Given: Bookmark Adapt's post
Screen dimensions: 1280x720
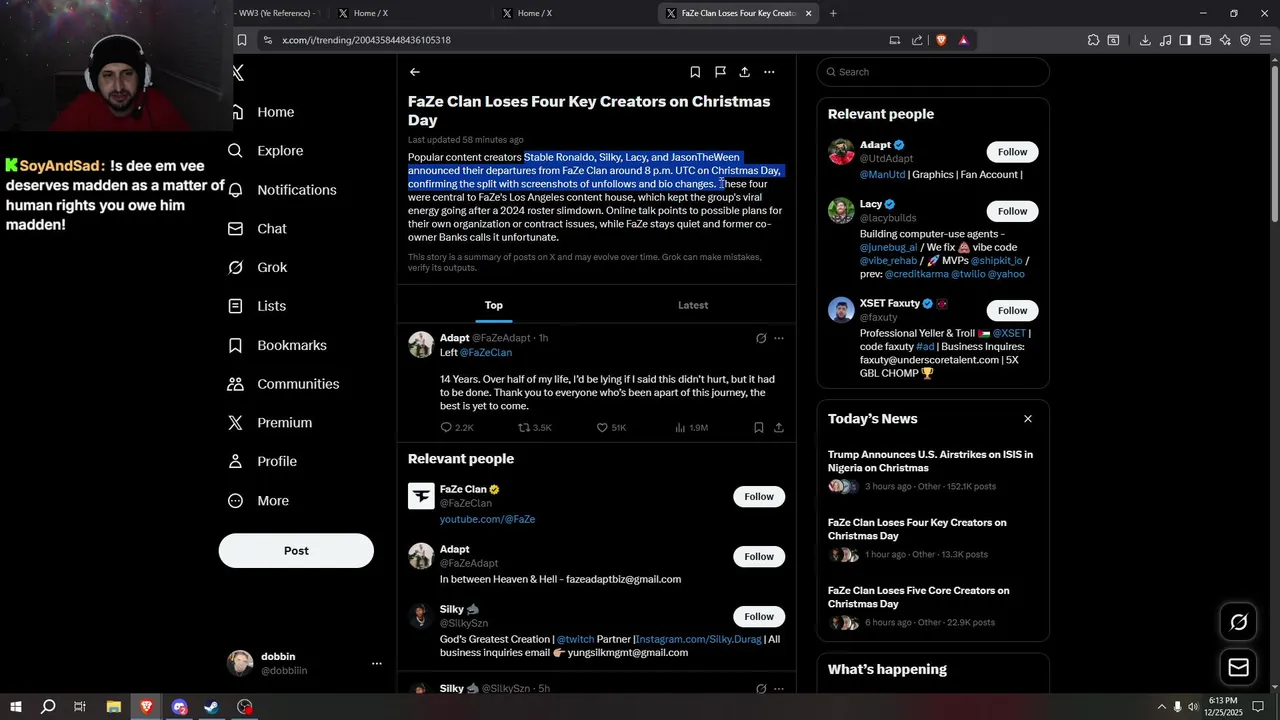Looking at the screenshot, I should click(x=758, y=428).
